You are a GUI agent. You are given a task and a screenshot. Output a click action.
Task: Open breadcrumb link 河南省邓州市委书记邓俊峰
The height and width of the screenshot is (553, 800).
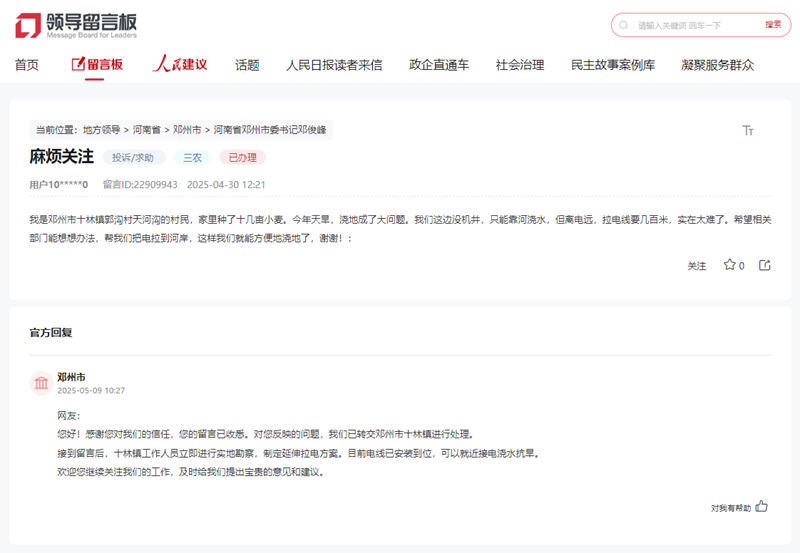click(x=270, y=130)
